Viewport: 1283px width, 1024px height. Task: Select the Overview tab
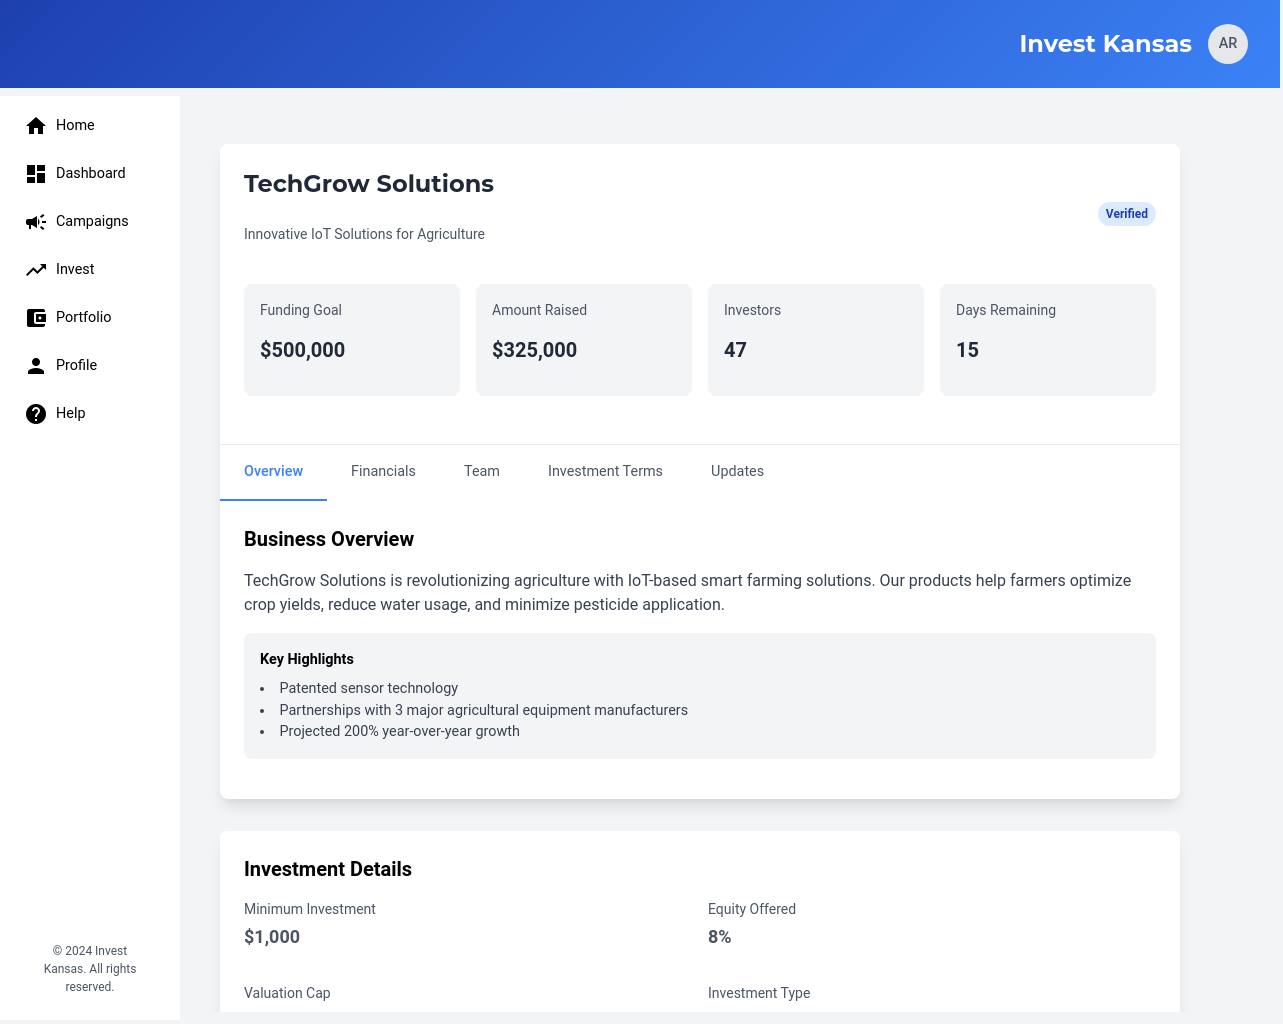(x=273, y=471)
